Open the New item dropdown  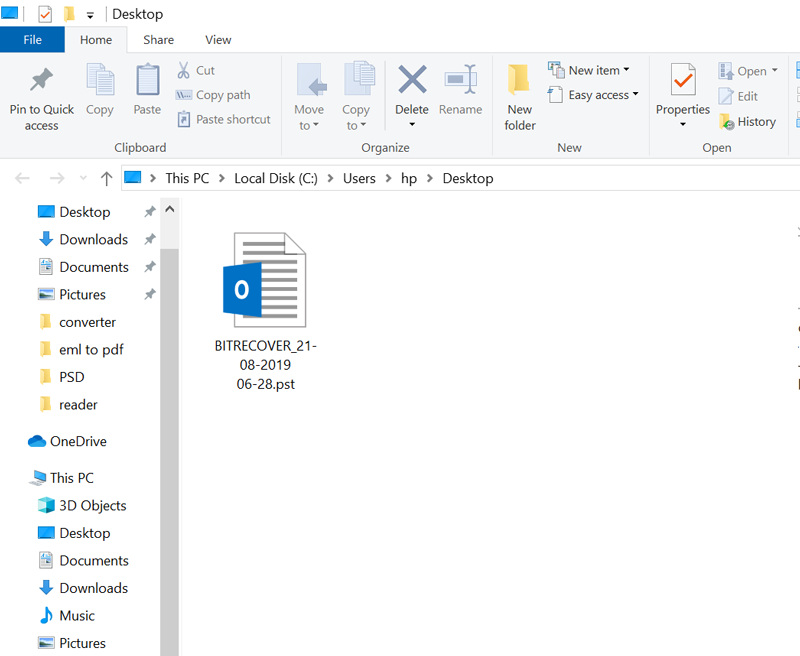(589, 70)
